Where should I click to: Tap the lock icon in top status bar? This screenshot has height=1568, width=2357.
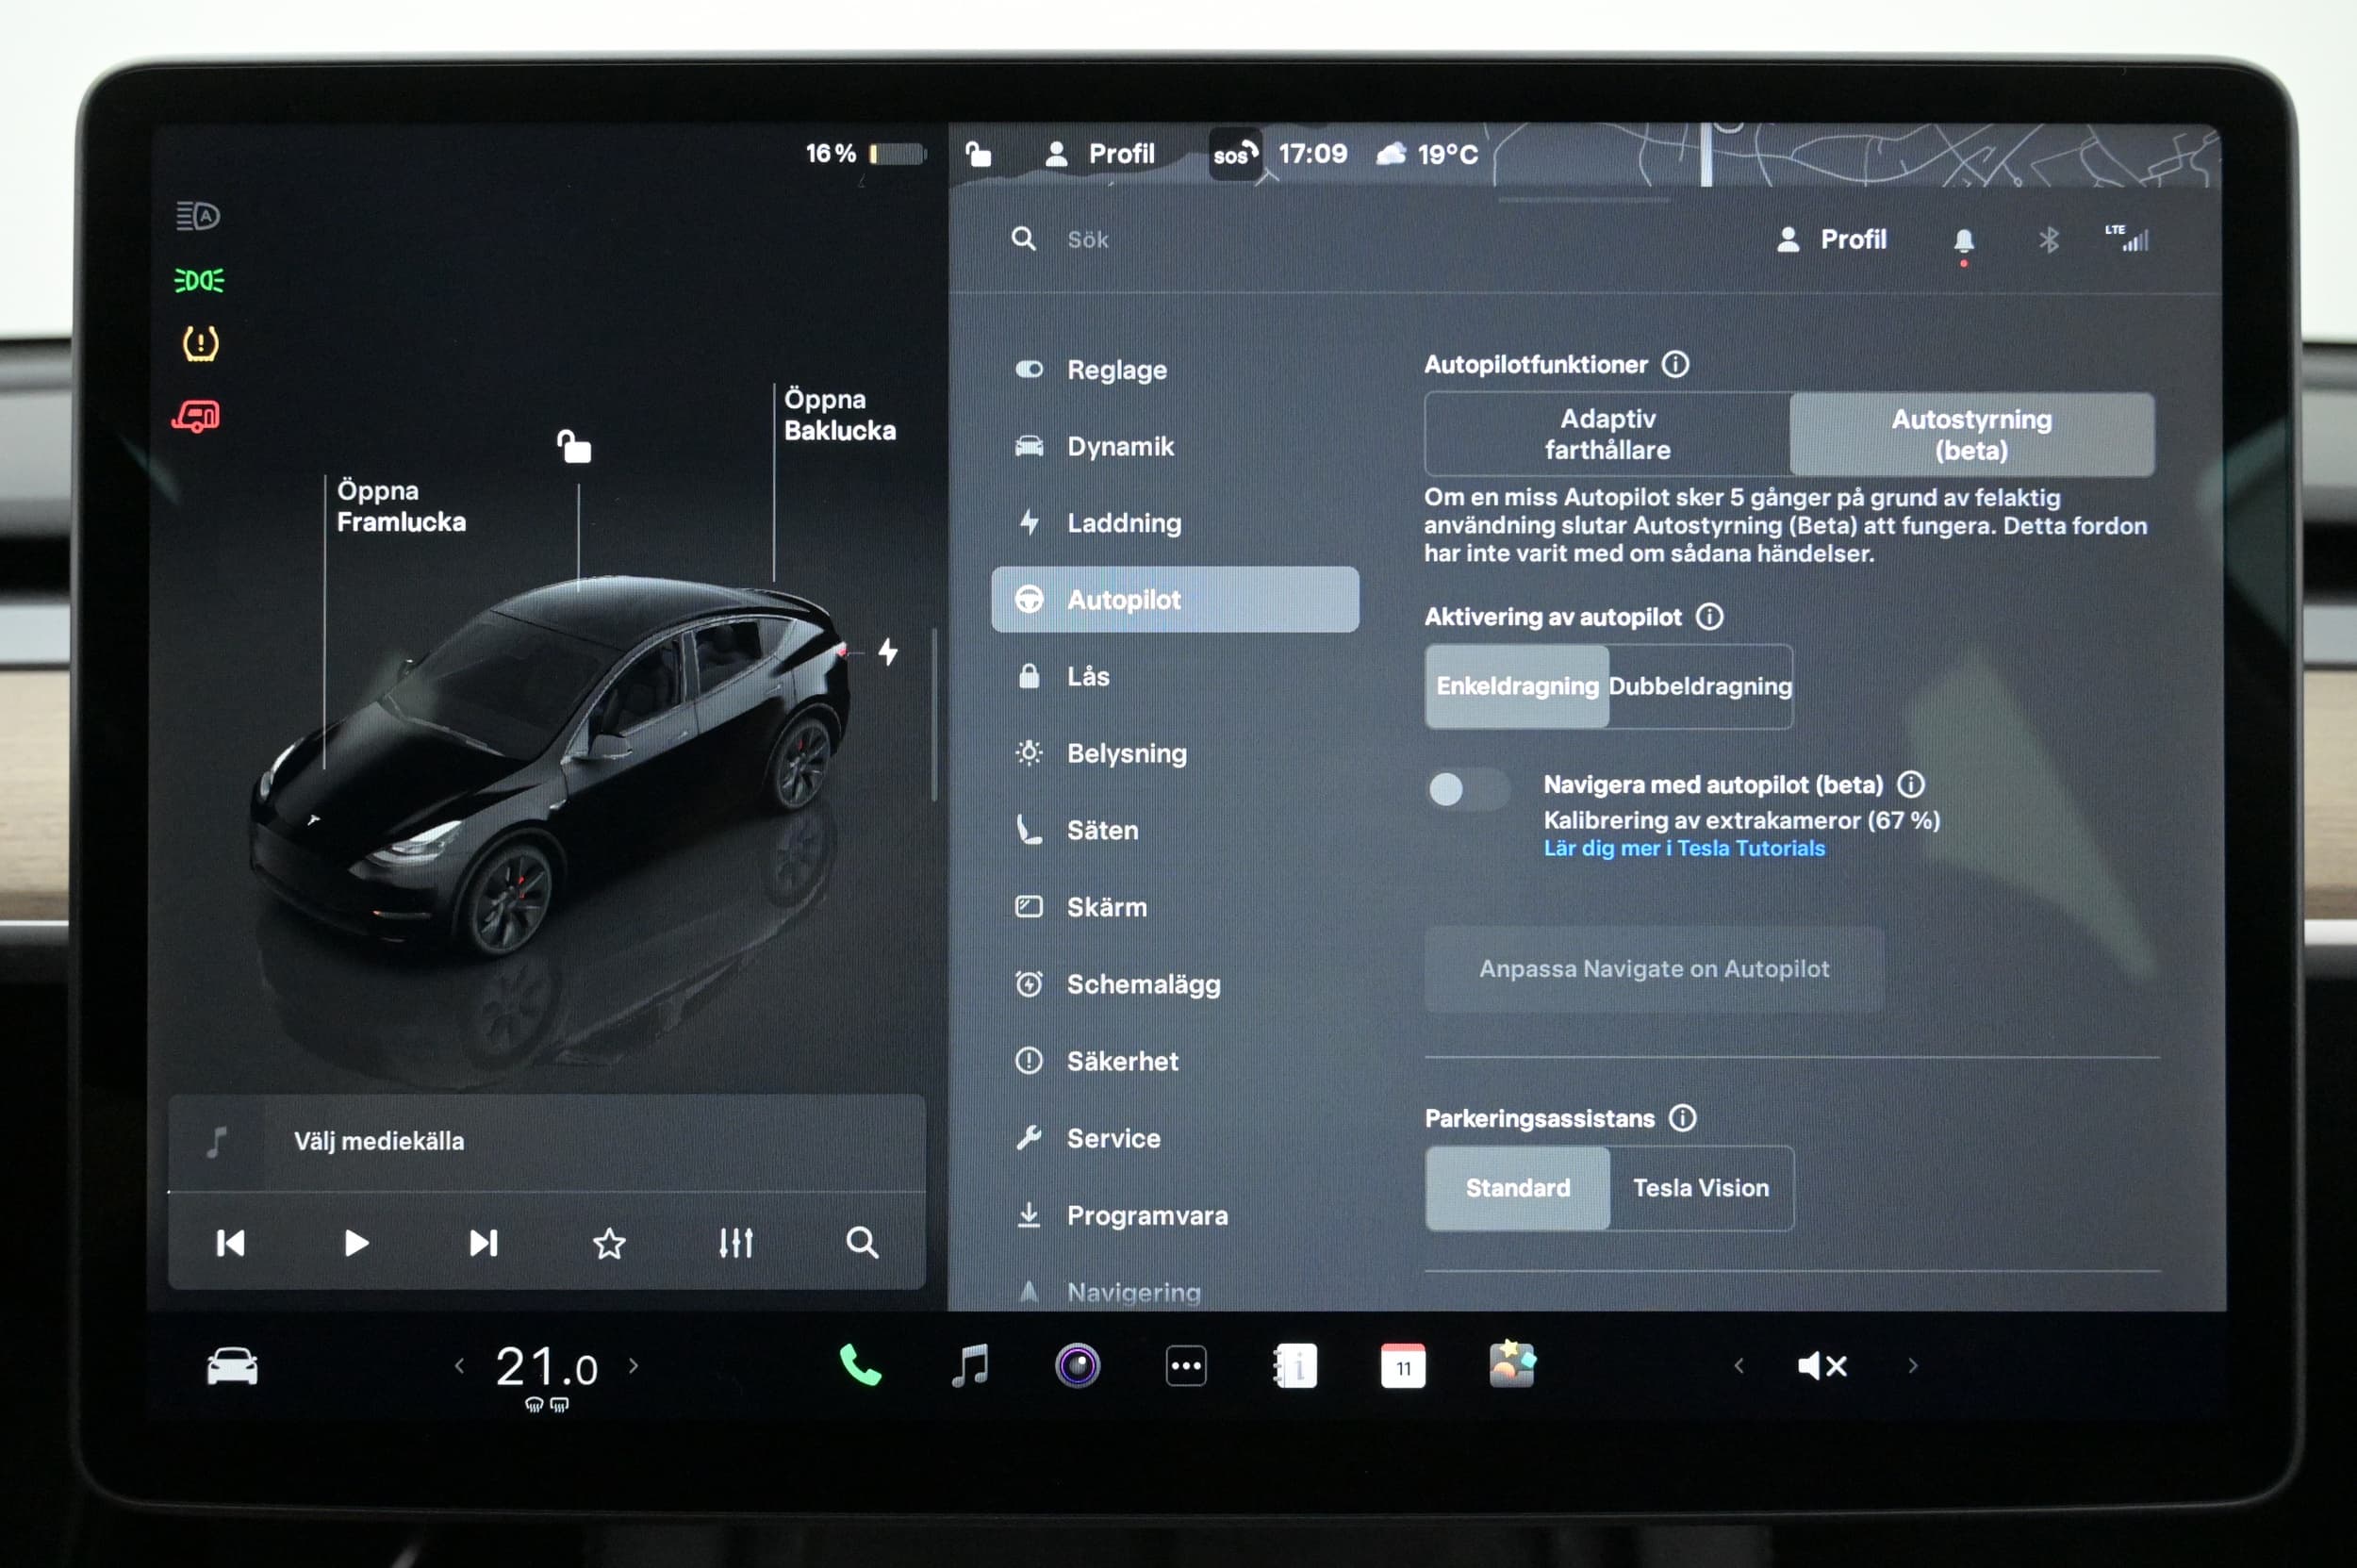coord(978,154)
